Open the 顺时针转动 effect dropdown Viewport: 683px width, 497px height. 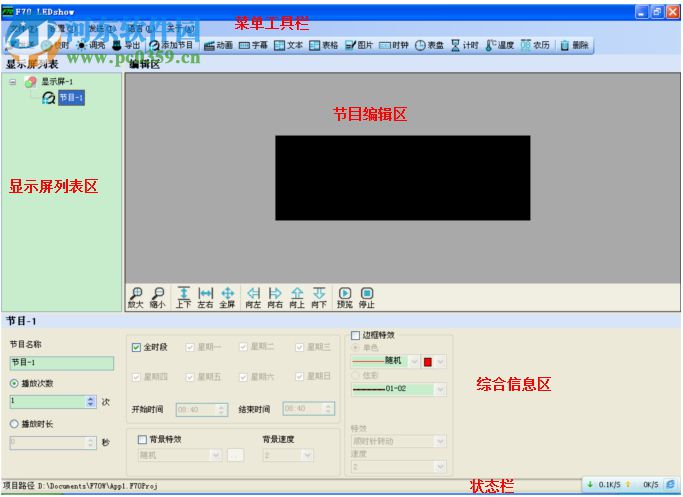click(440, 441)
